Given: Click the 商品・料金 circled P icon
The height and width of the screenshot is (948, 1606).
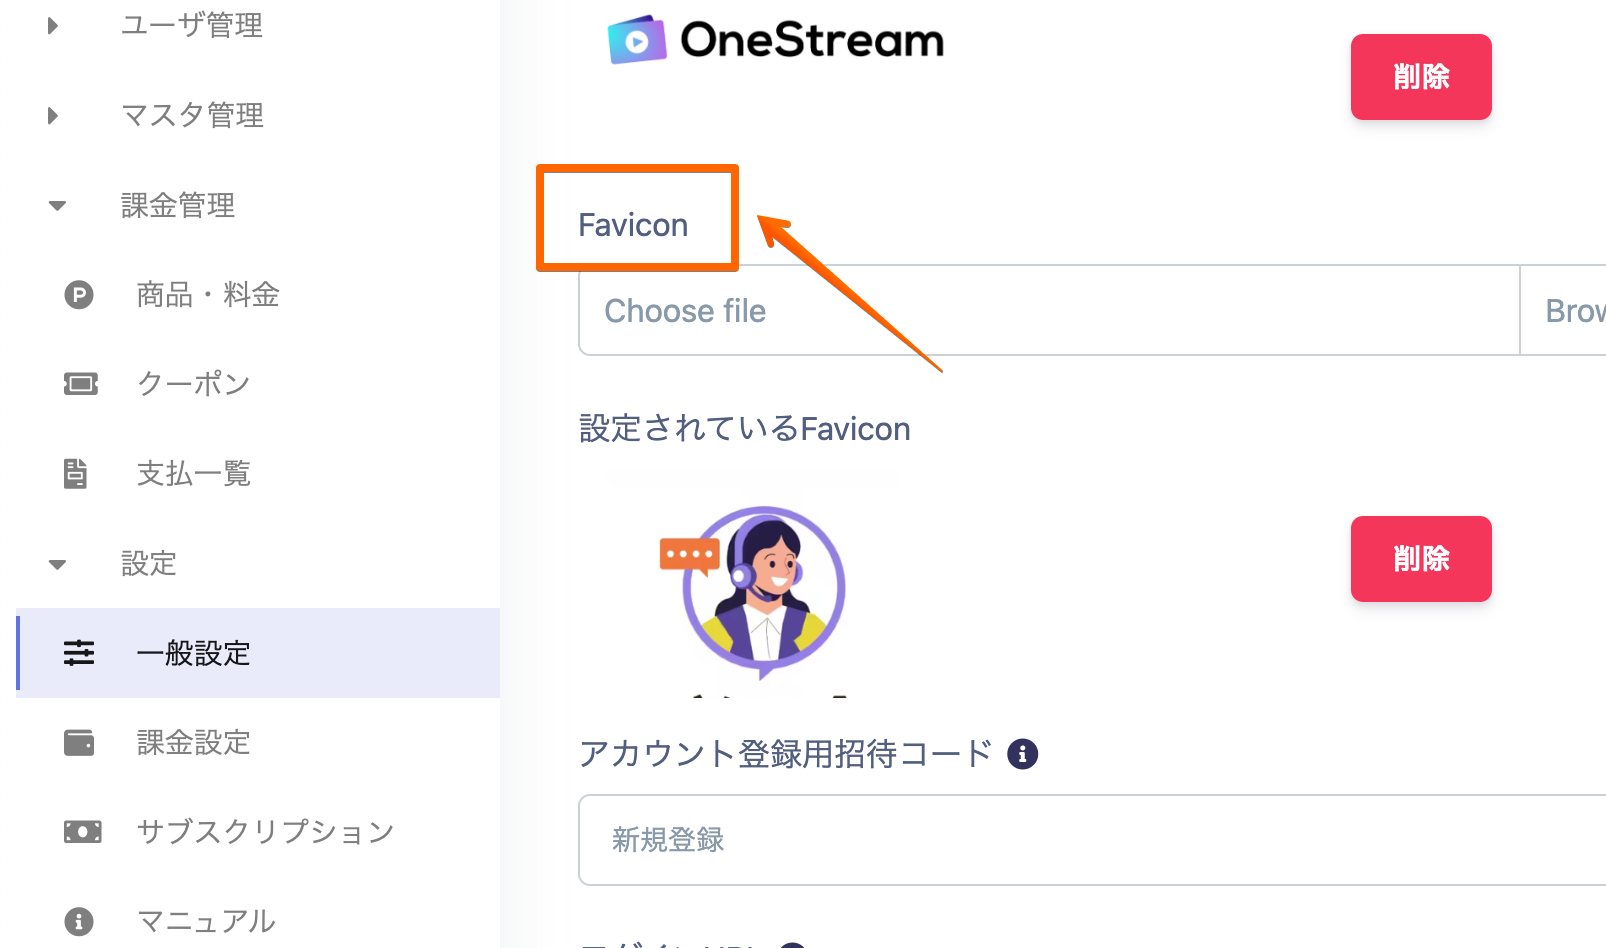Looking at the screenshot, I should pyautogui.click(x=79, y=295).
